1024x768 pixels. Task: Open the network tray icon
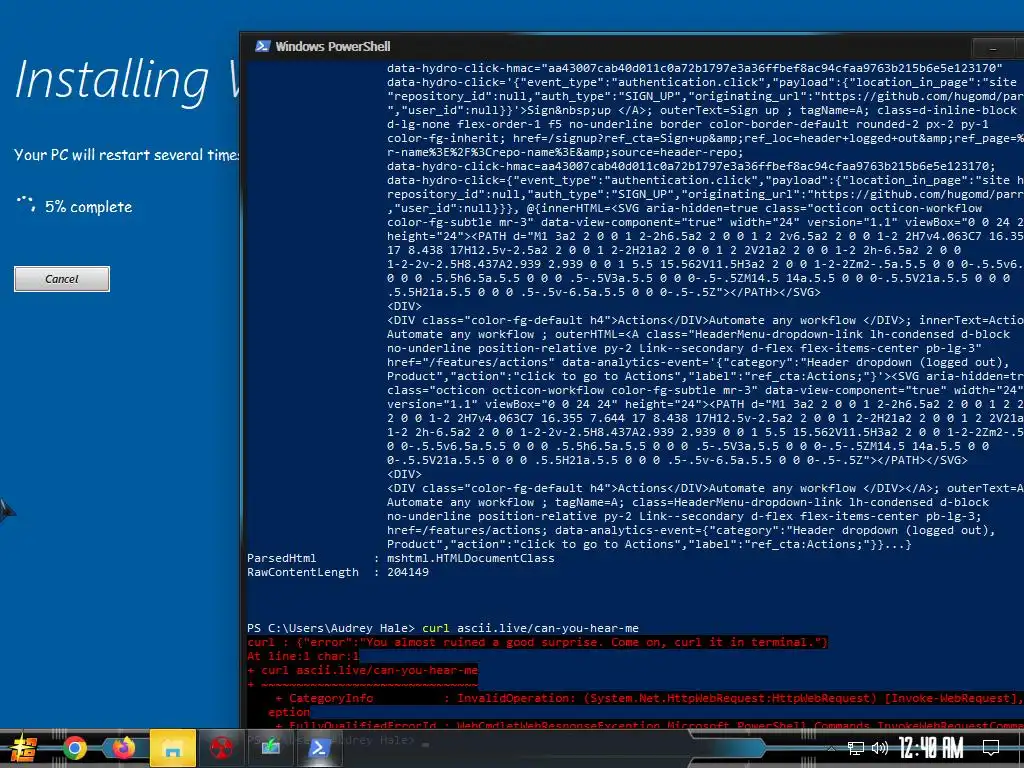(856, 748)
